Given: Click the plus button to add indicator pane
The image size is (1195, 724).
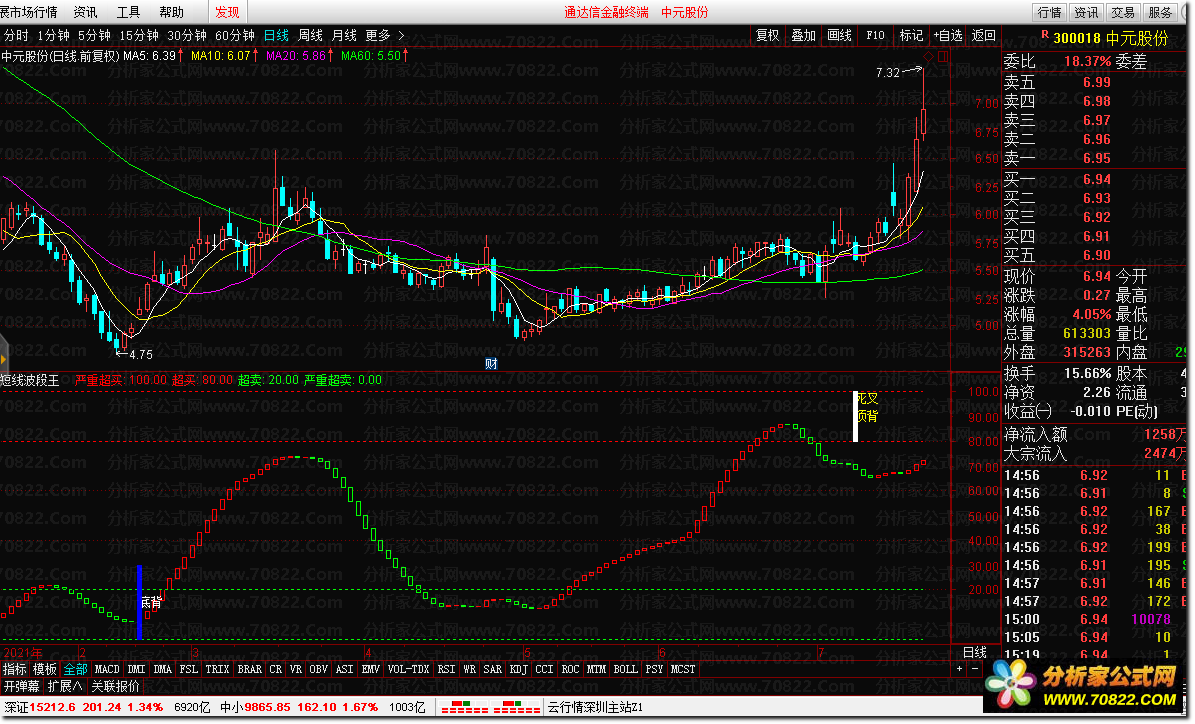Looking at the screenshot, I should 960,669.
